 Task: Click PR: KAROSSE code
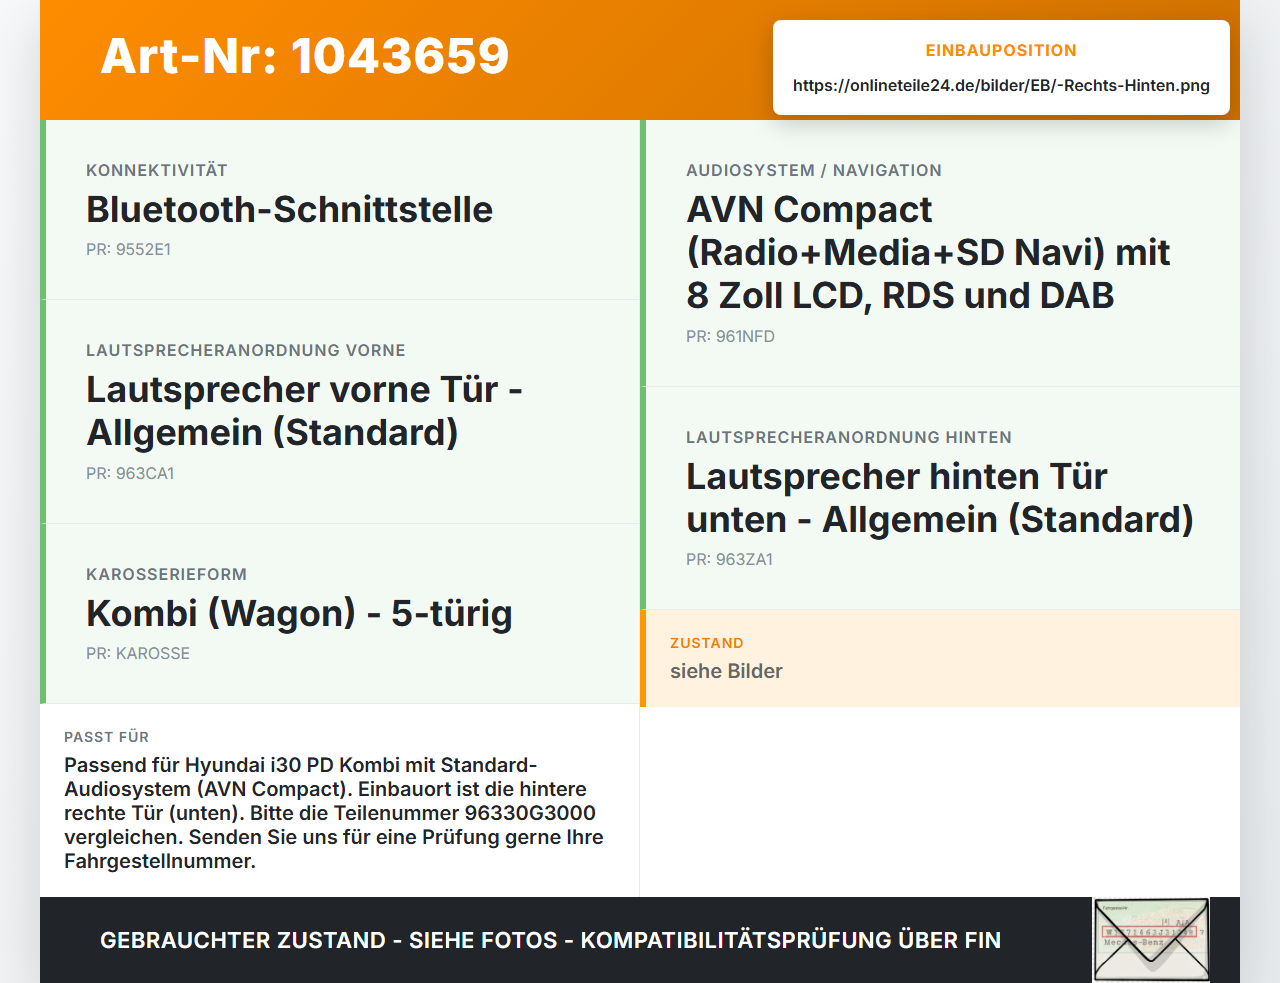138,654
